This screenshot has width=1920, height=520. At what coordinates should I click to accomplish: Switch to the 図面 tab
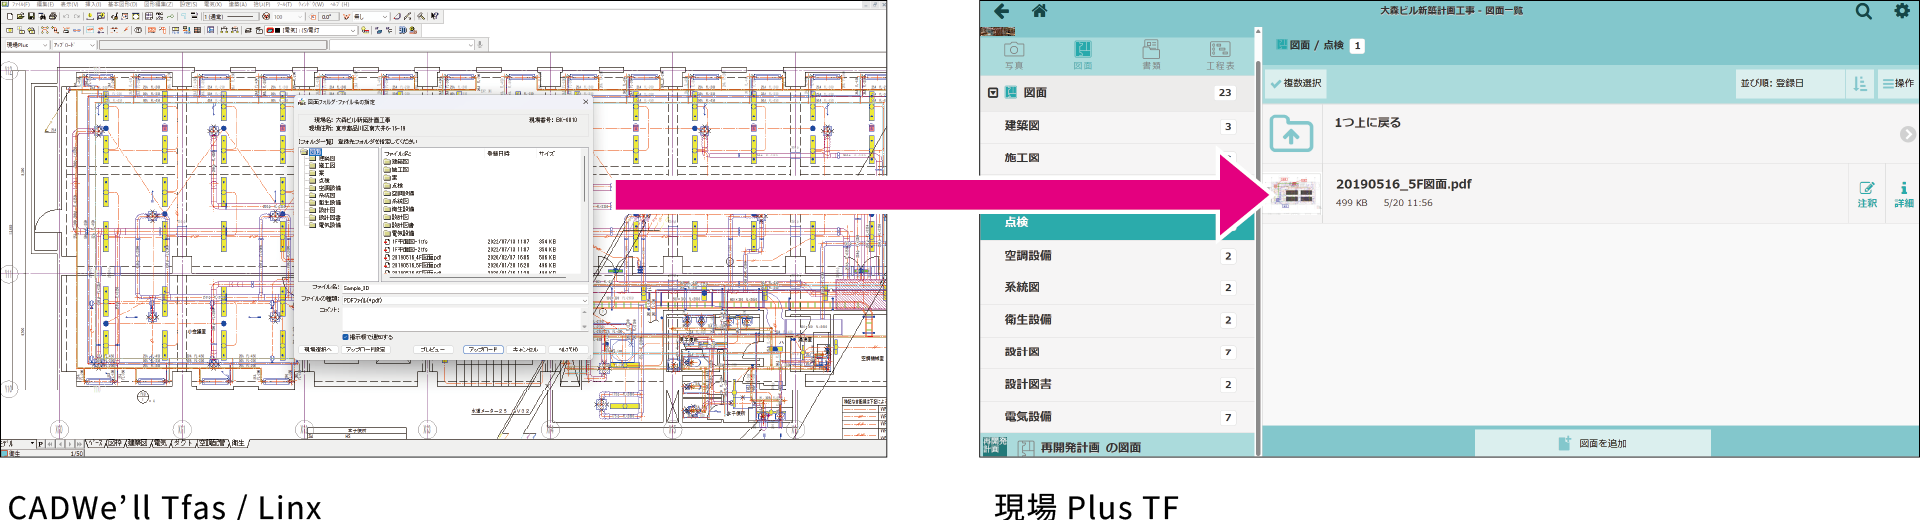click(1083, 55)
